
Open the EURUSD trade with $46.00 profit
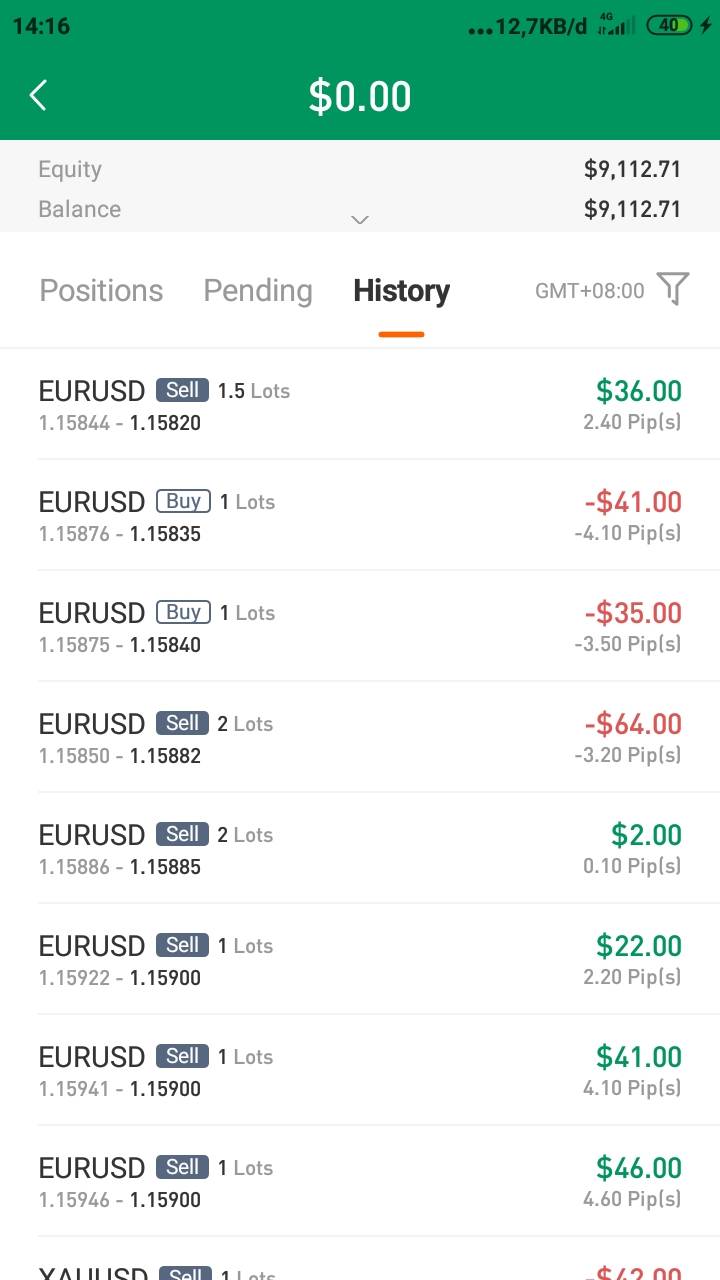360,1181
